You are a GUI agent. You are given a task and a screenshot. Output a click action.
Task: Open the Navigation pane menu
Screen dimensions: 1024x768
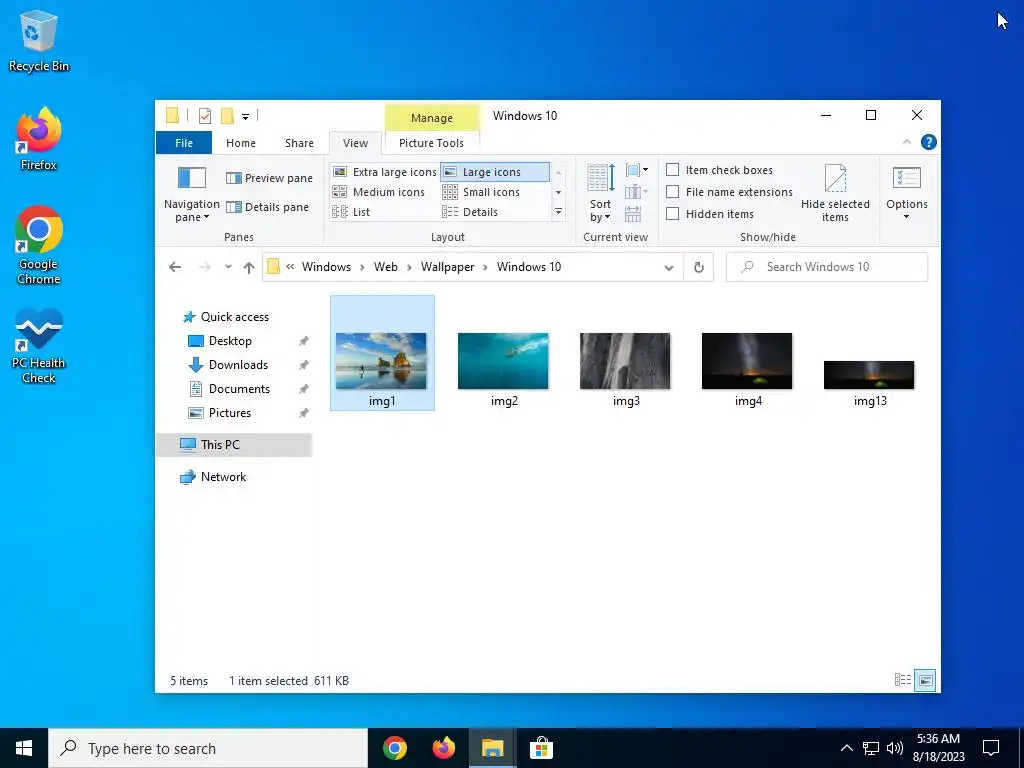pyautogui.click(x=191, y=194)
